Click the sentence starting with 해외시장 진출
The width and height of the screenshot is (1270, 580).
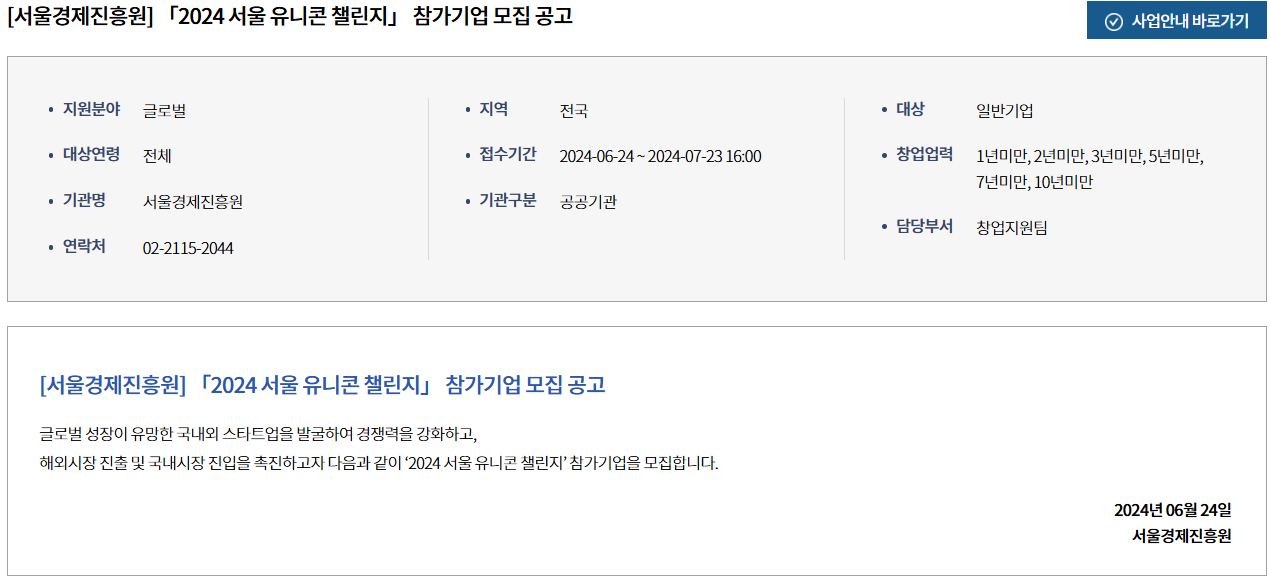pyautogui.click(x=379, y=464)
